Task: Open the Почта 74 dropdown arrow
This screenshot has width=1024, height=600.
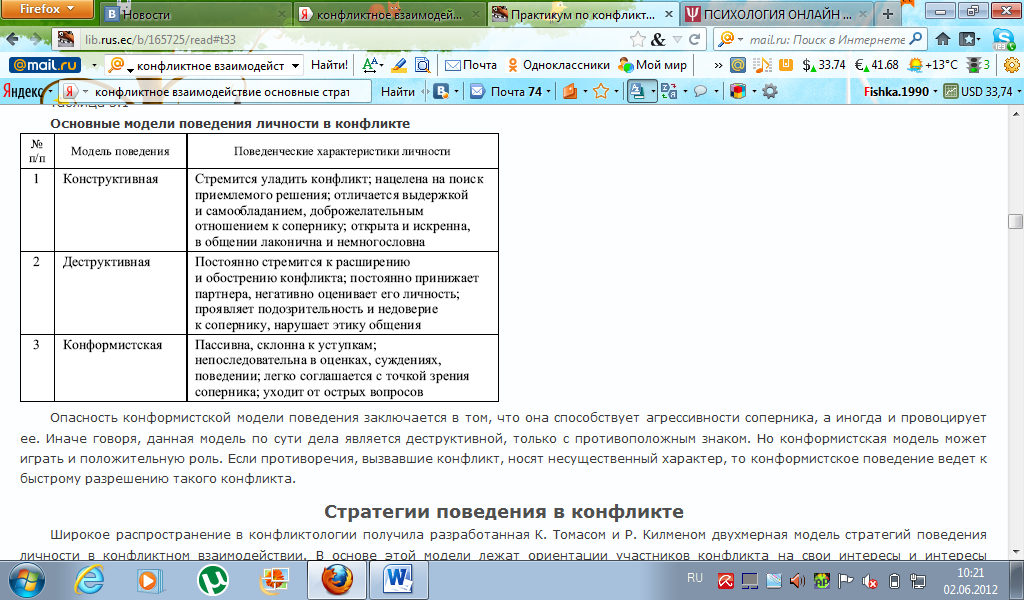Action: (x=549, y=92)
